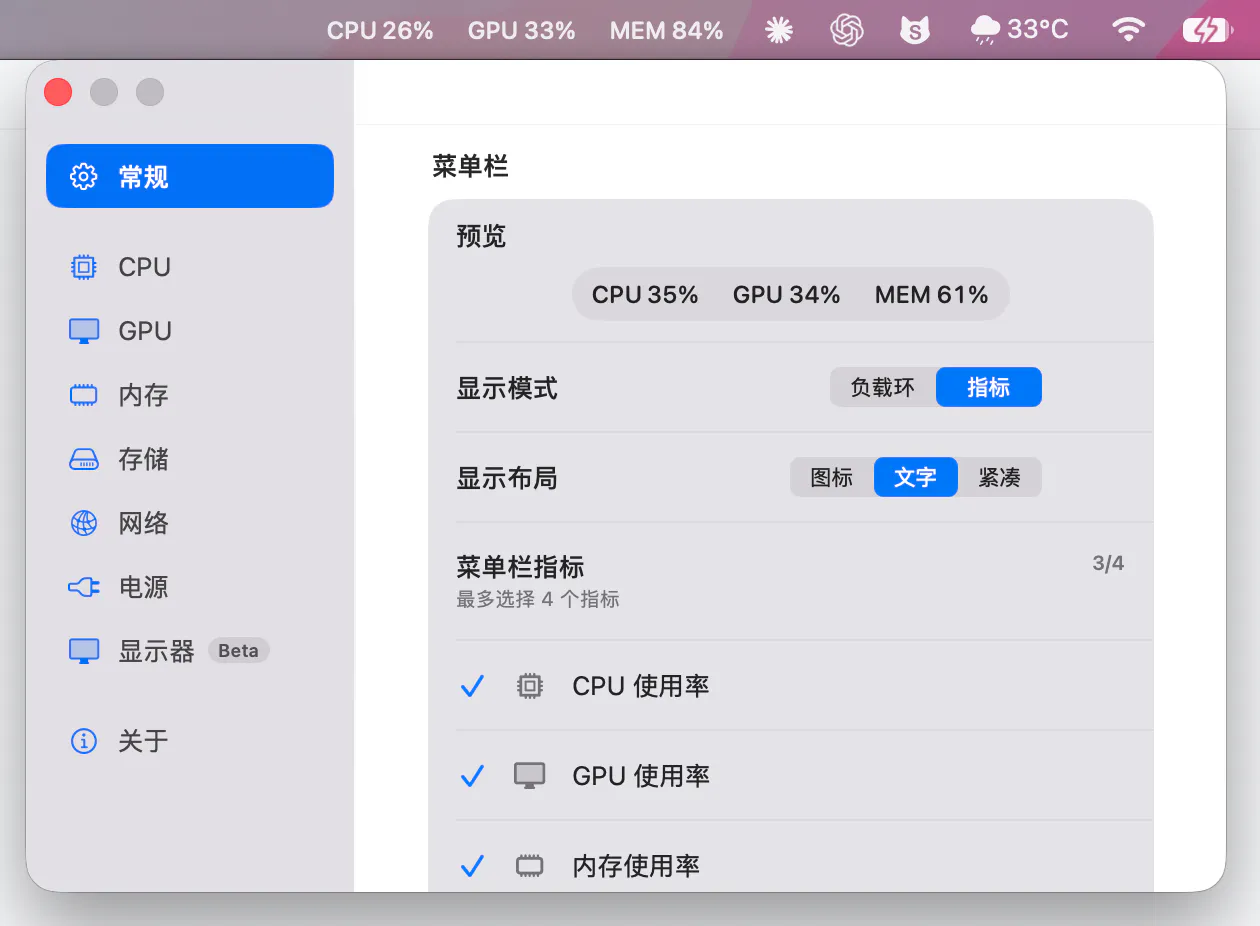Viewport: 1260px width, 926px height.
Task: Click the chip icon beside CPU 使用率
Action: click(x=530, y=686)
